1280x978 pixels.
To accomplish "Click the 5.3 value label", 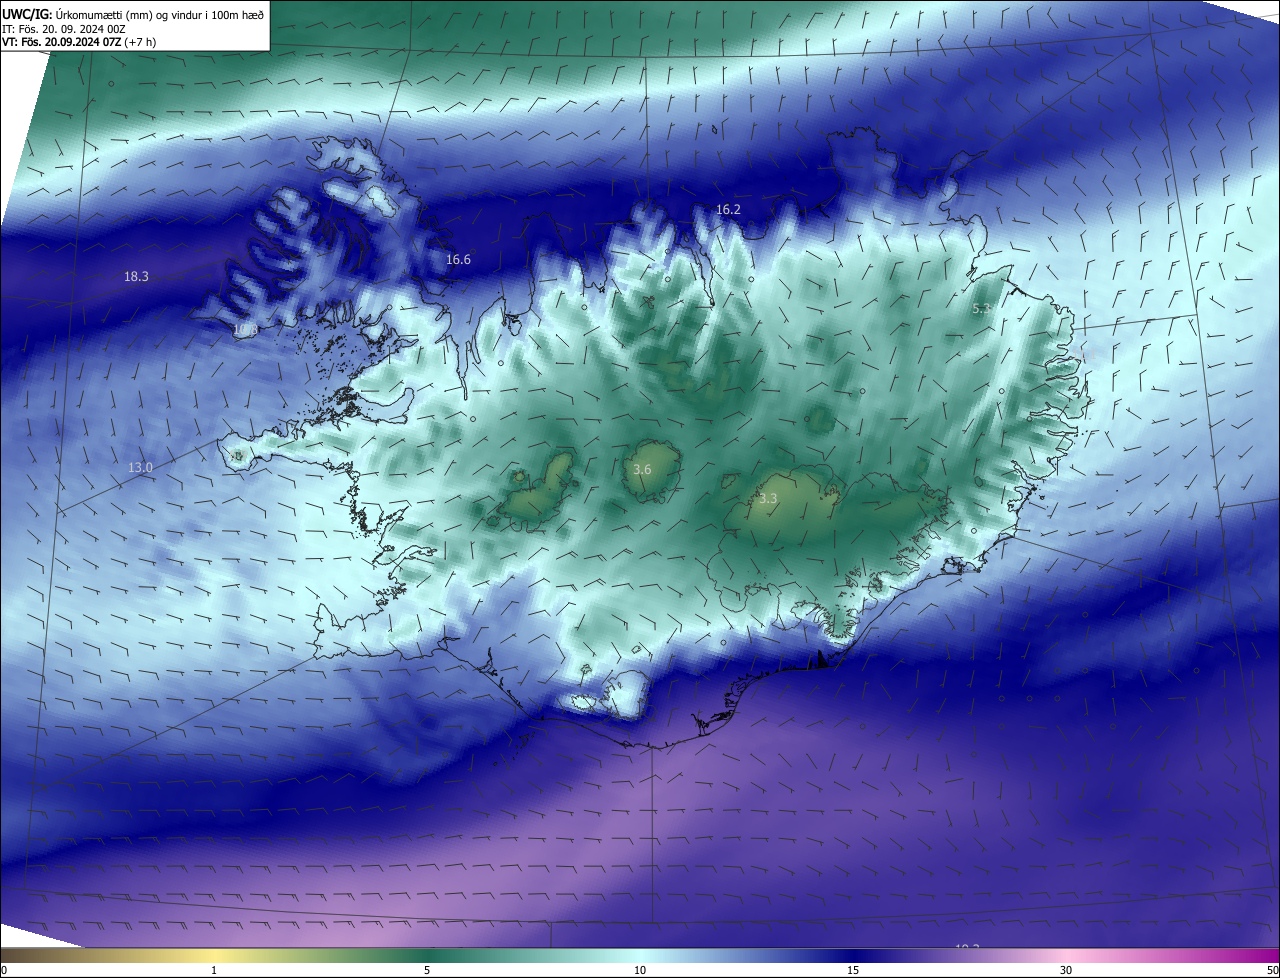I will click(x=982, y=309).
